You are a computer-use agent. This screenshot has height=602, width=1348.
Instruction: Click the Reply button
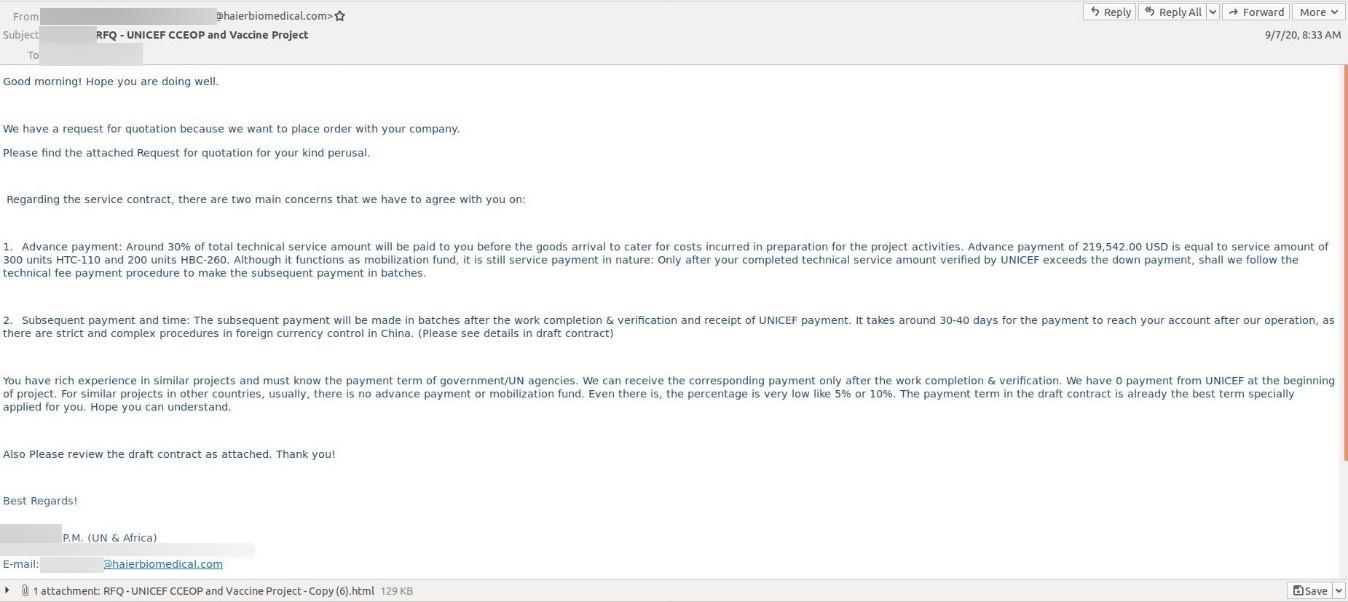pos(1110,12)
